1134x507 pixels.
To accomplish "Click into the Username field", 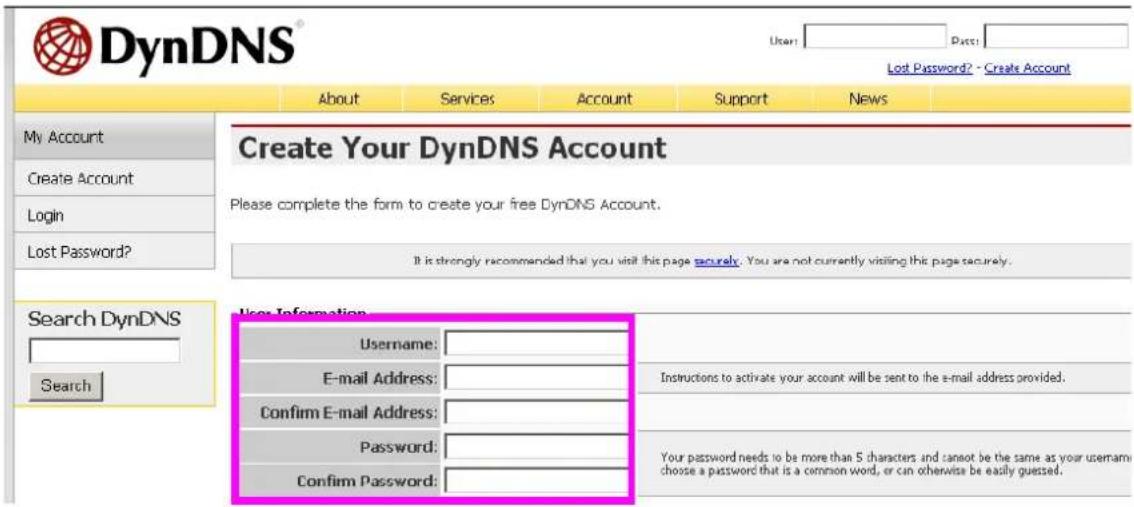I will (536, 344).
